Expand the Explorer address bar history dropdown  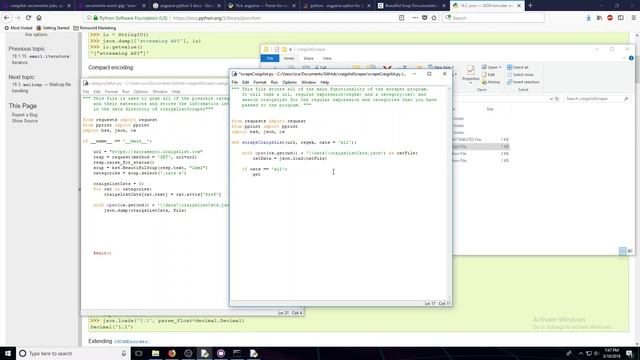[x=551, y=99]
